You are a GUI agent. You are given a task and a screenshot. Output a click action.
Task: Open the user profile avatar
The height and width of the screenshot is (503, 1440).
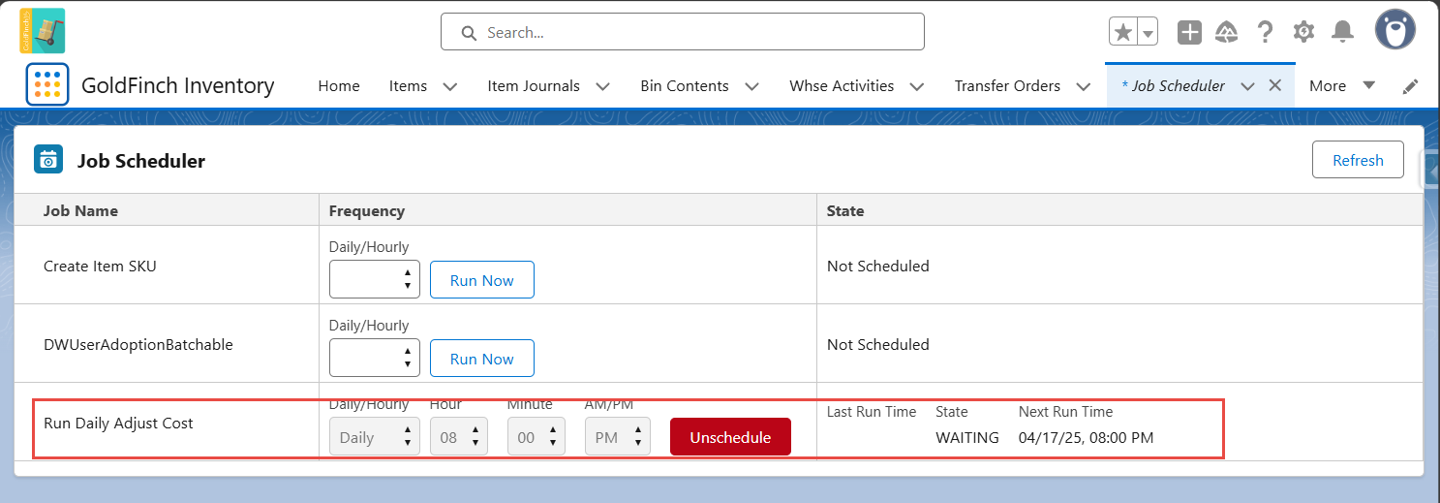coord(1395,30)
